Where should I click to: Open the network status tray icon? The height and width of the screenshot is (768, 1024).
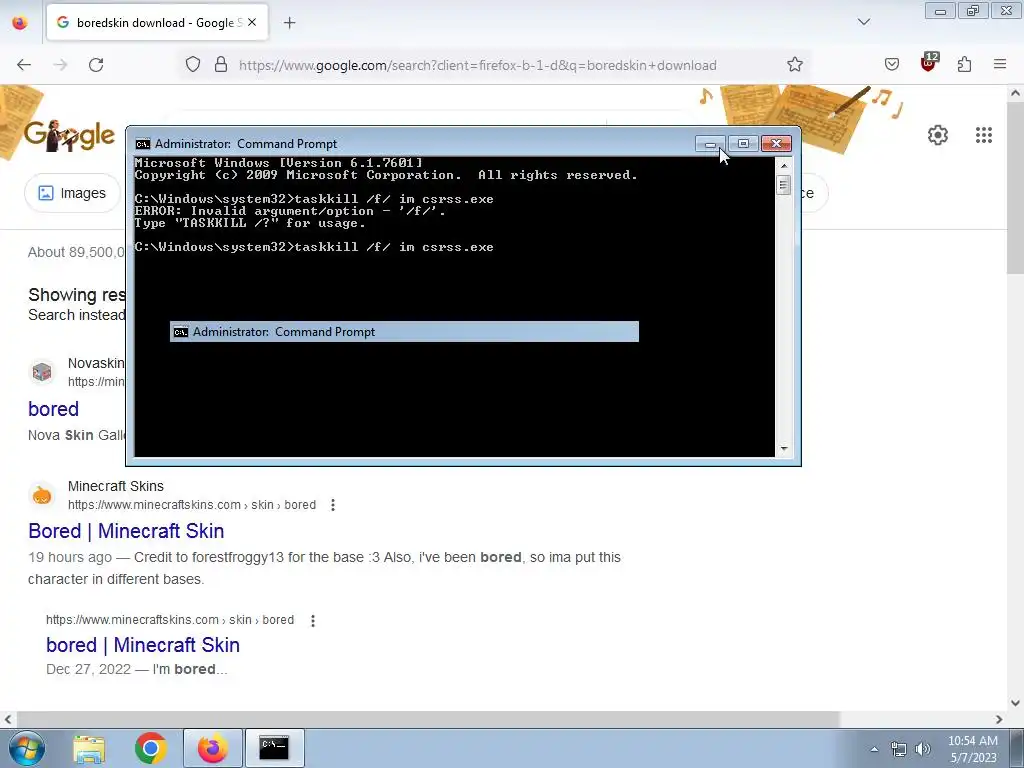[899, 749]
